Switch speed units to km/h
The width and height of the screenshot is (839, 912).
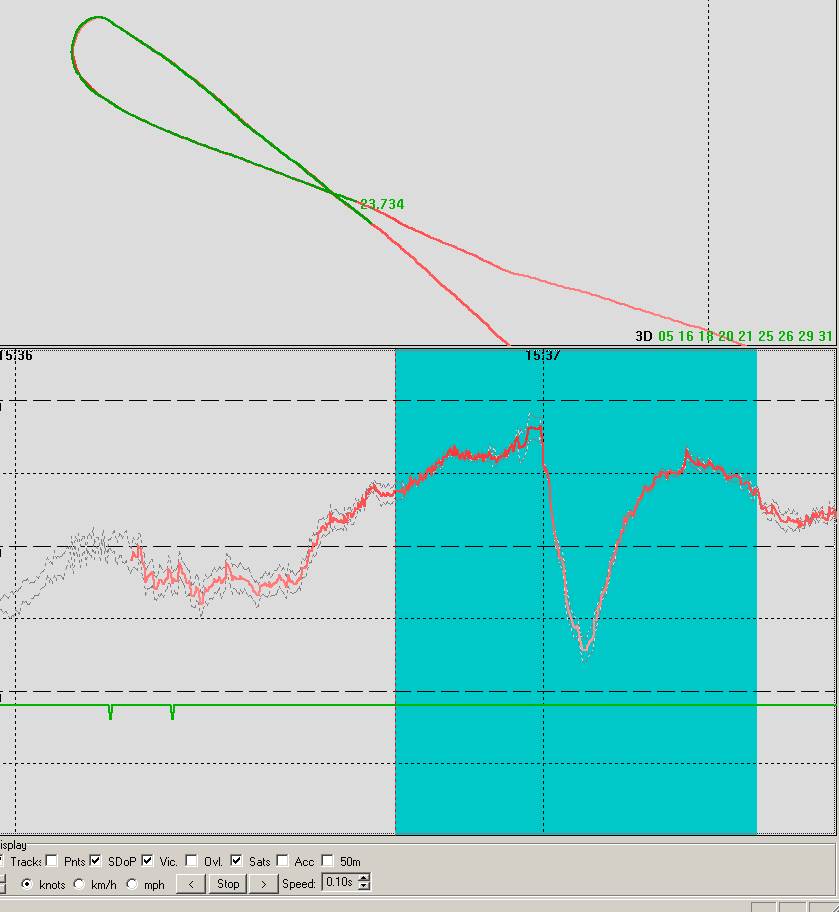point(80,884)
